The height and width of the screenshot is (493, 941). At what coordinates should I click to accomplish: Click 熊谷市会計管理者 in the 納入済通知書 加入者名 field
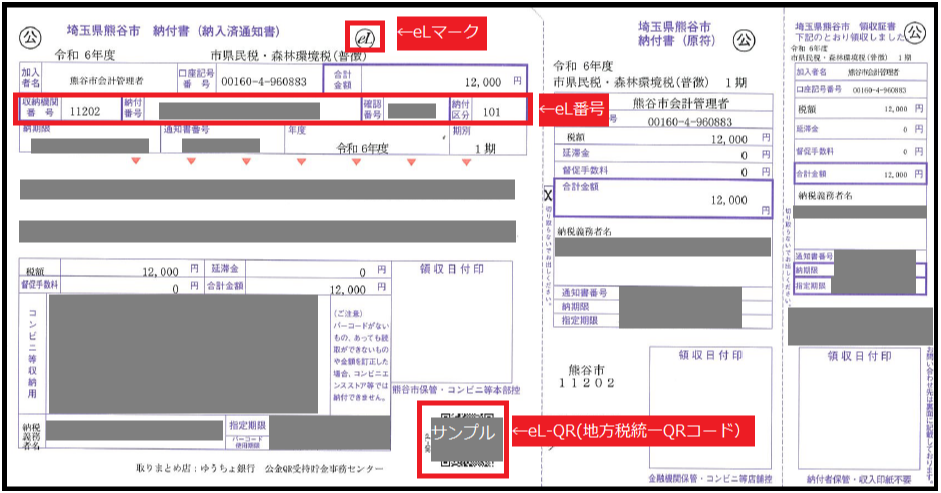pyautogui.click(x=106, y=80)
